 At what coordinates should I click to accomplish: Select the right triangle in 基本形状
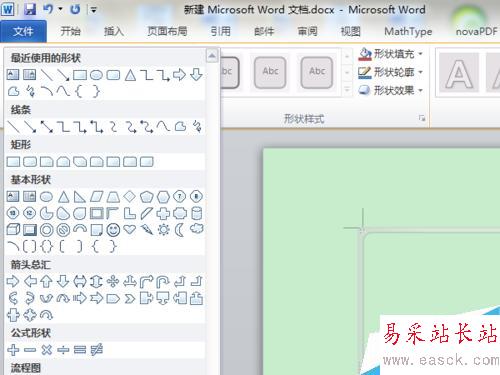tap(79, 197)
